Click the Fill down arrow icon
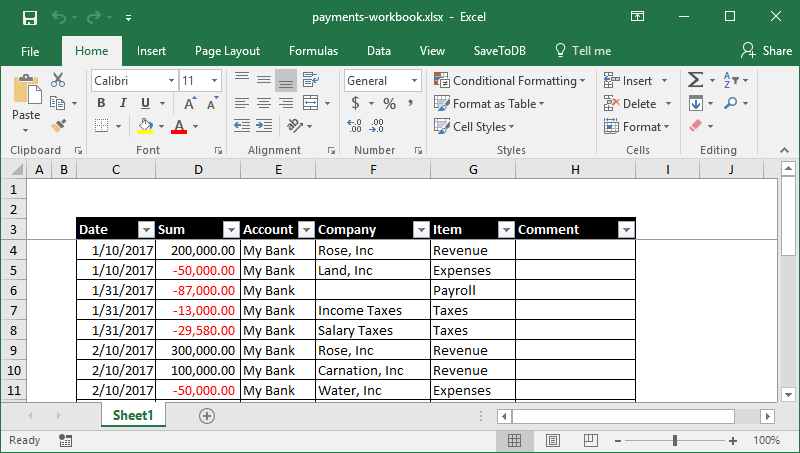 pyautogui.click(x=695, y=103)
